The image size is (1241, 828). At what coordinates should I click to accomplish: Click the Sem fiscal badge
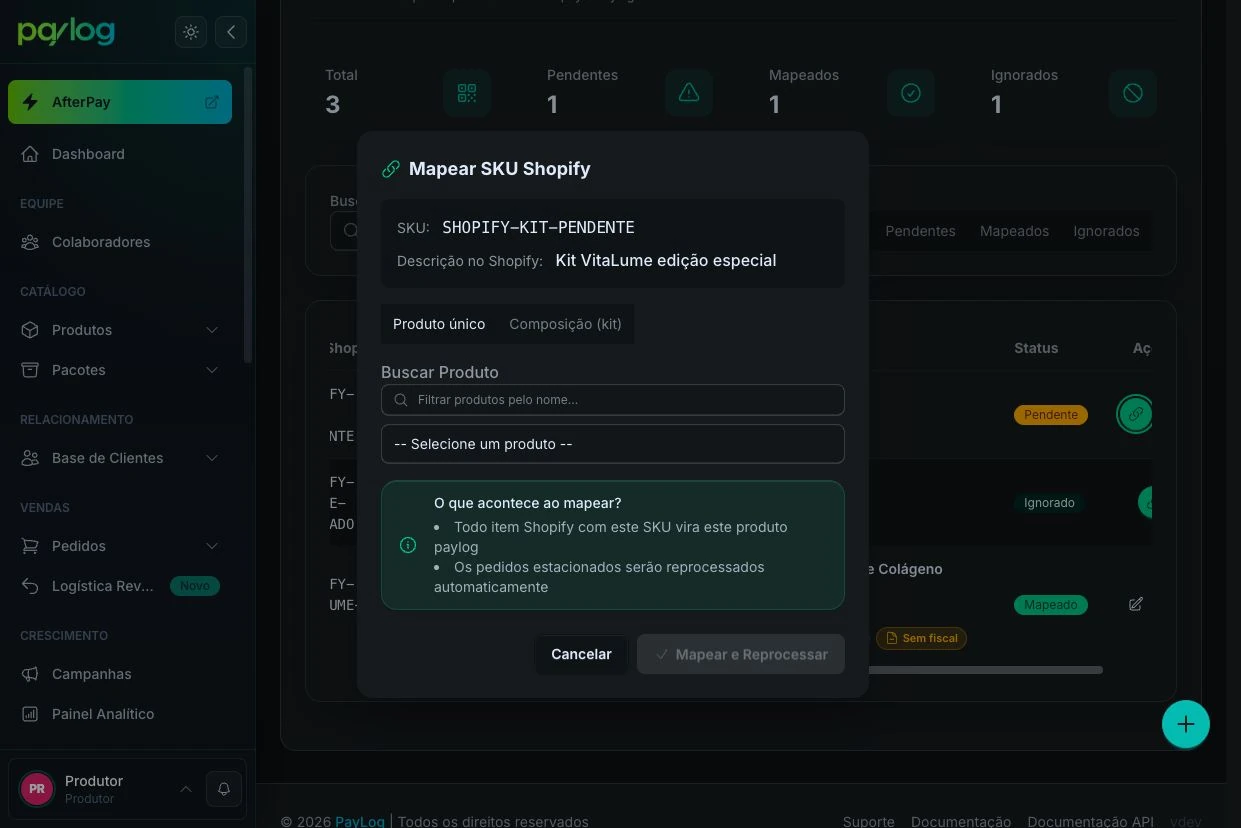[921, 638]
